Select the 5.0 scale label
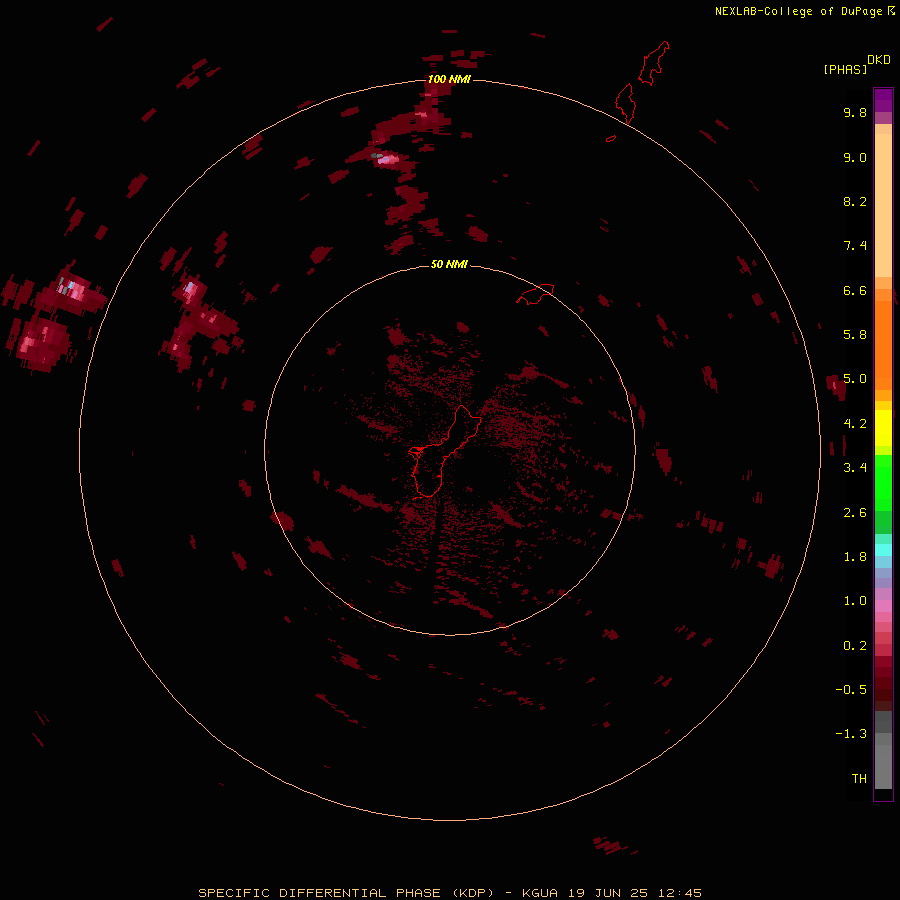The image size is (900, 900). 855,379
